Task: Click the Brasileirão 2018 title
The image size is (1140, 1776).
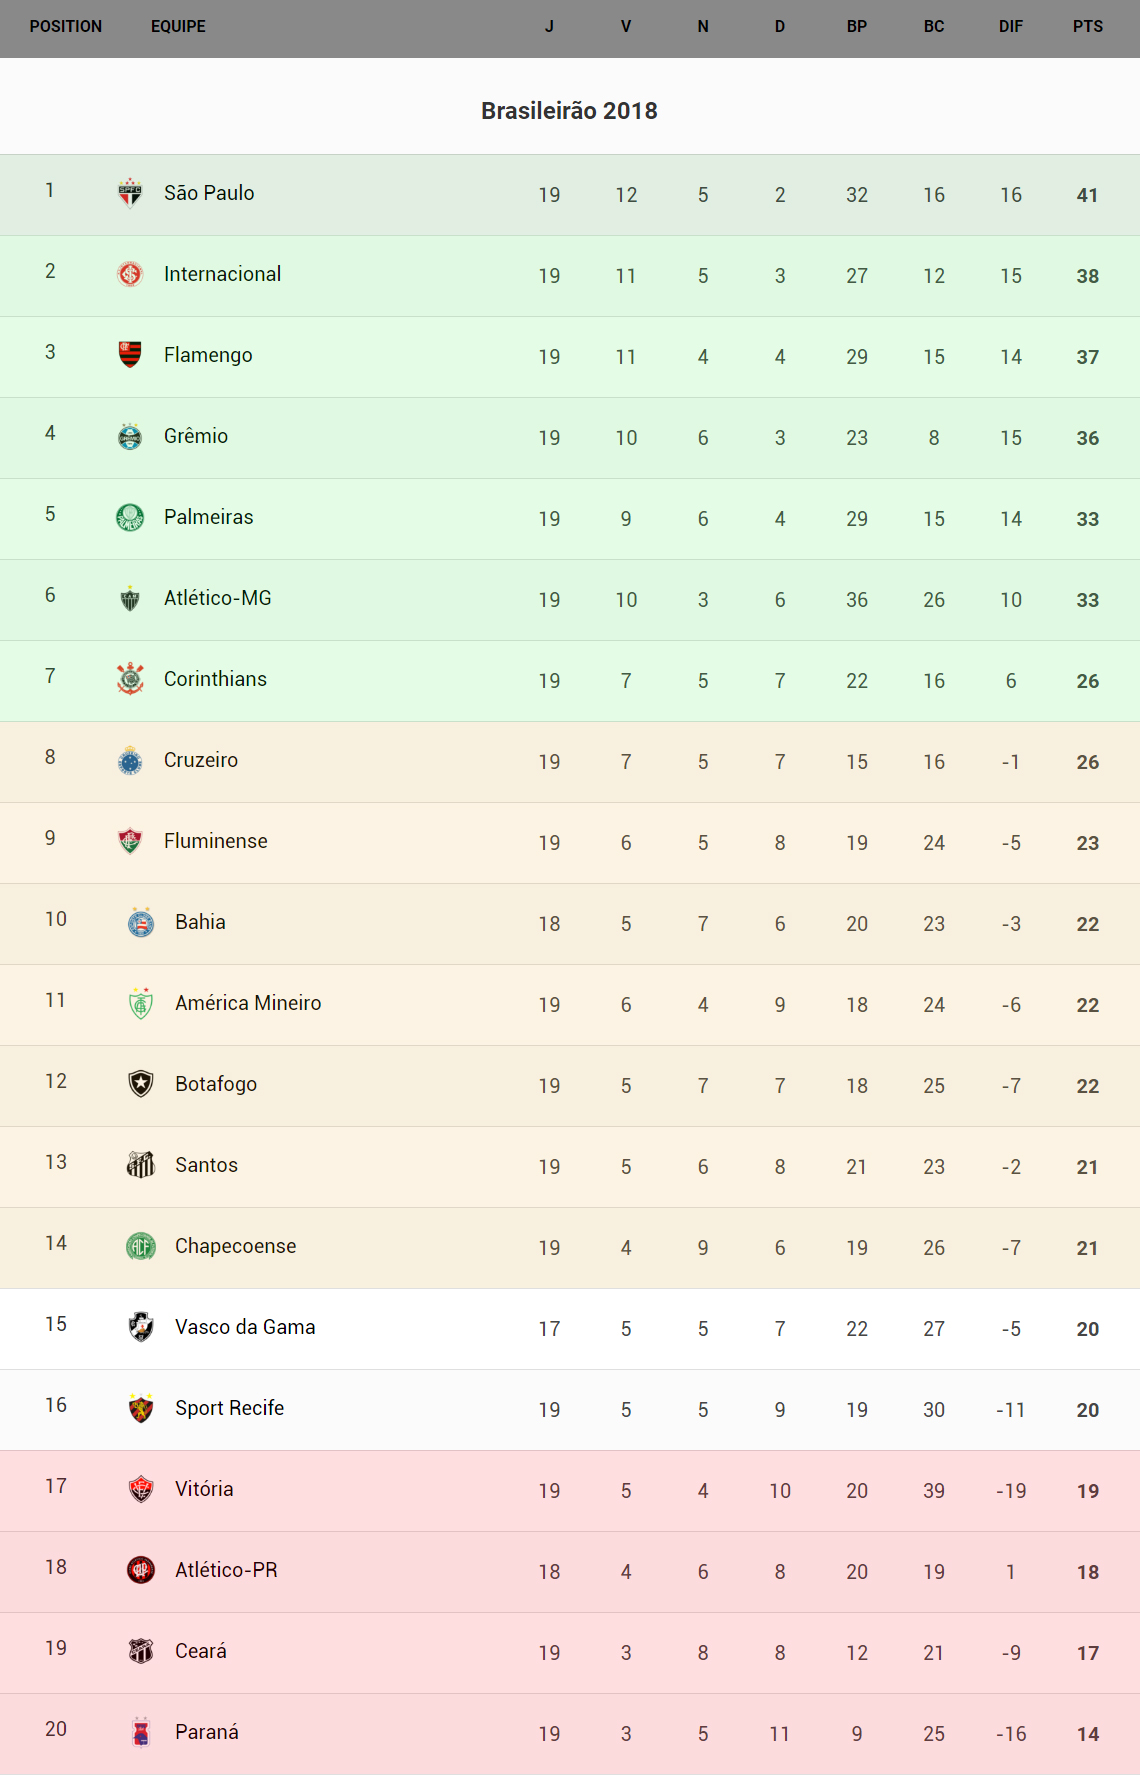Action: (569, 111)
